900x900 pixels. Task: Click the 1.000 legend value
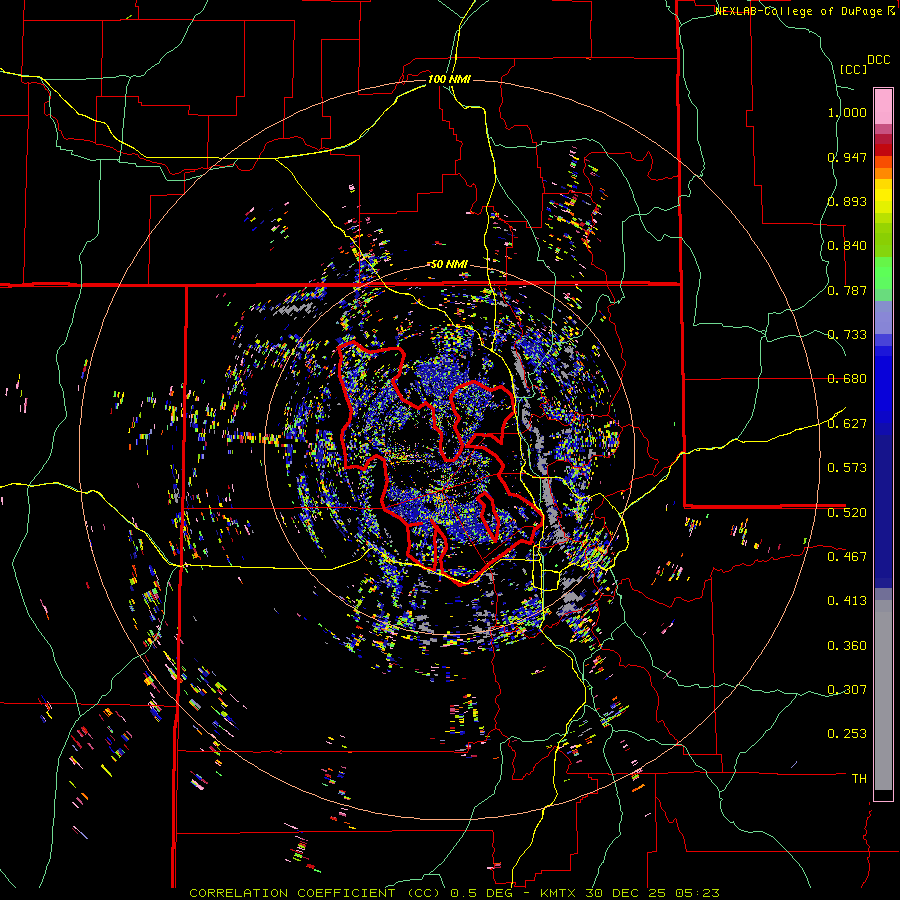click(847, 112)
